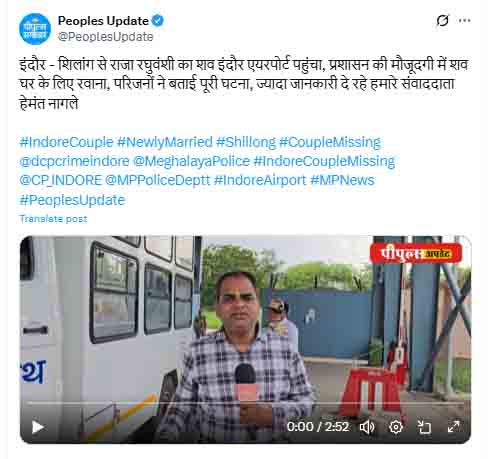Viewport: 495px width, 459px height.
Task: Click the verified badge
Action: (158, 21)
